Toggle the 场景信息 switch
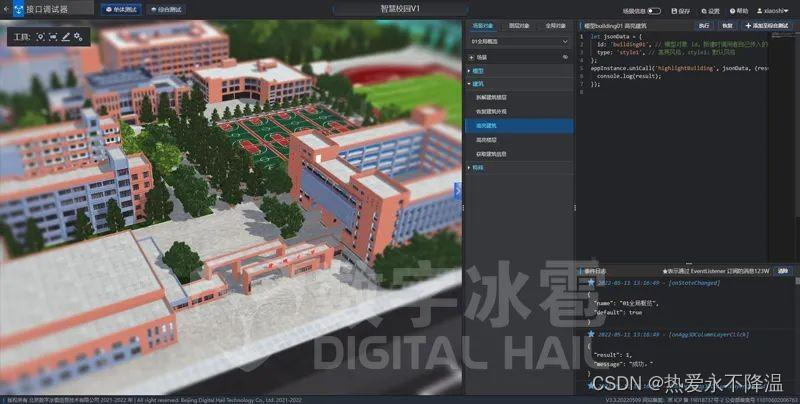 point(654,11)
